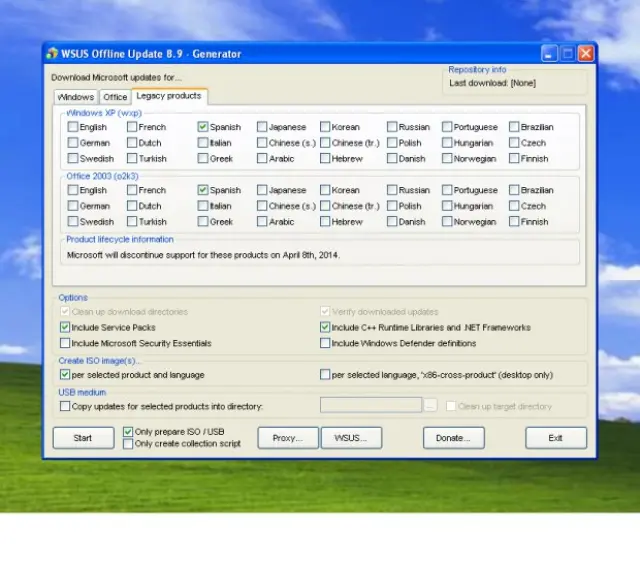This screenshot has width=640, height=561.
Task: Open the Proxy settings dialog
Action: [288, 438]
